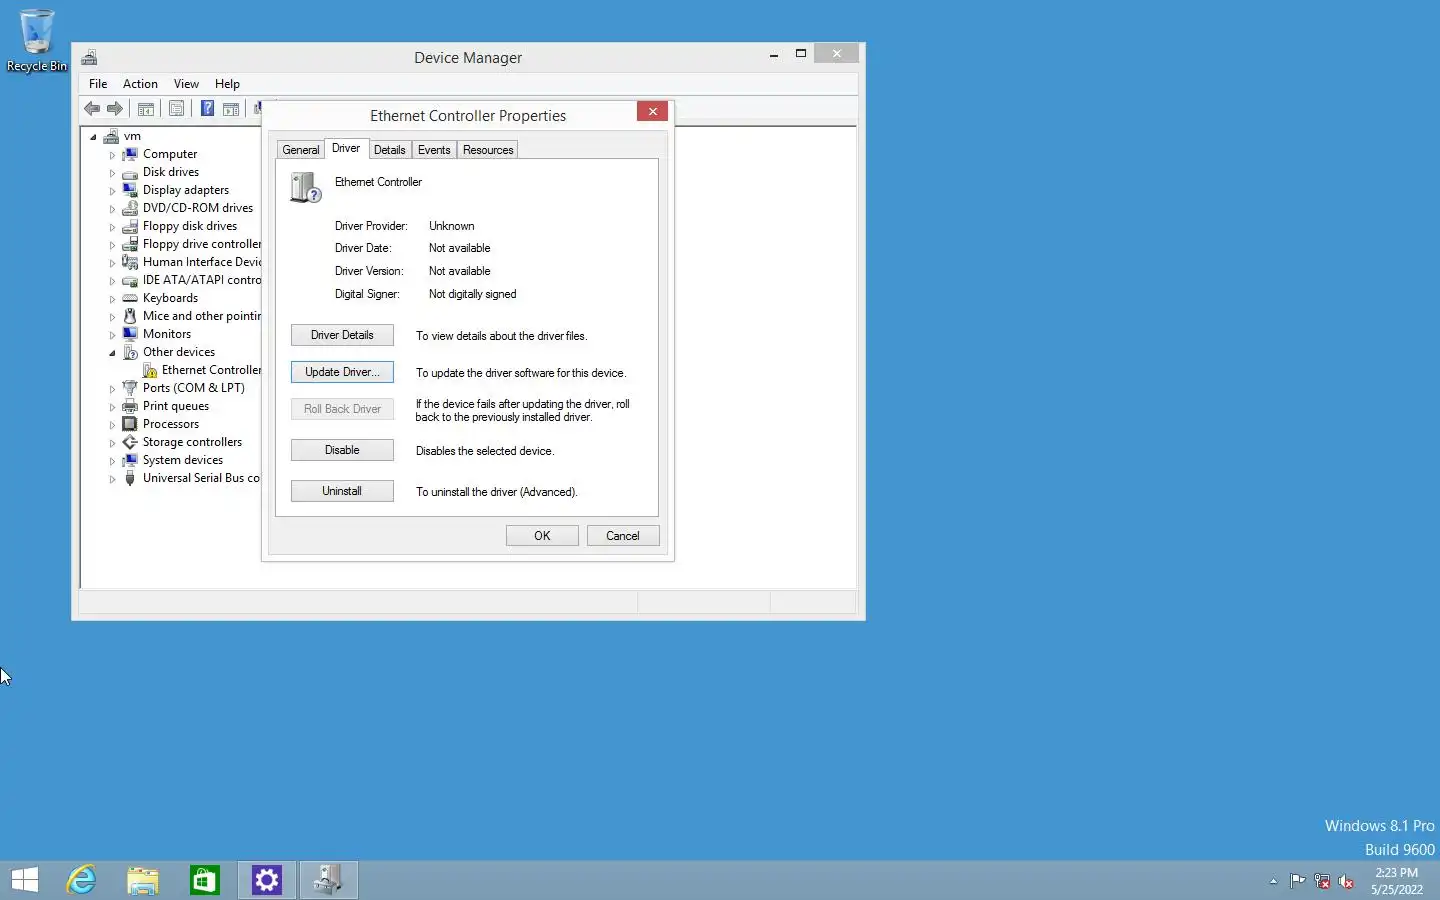Open the Action menu
Image resolution: width=1440 pixels, height=900 pixels.
coord(140,84)
